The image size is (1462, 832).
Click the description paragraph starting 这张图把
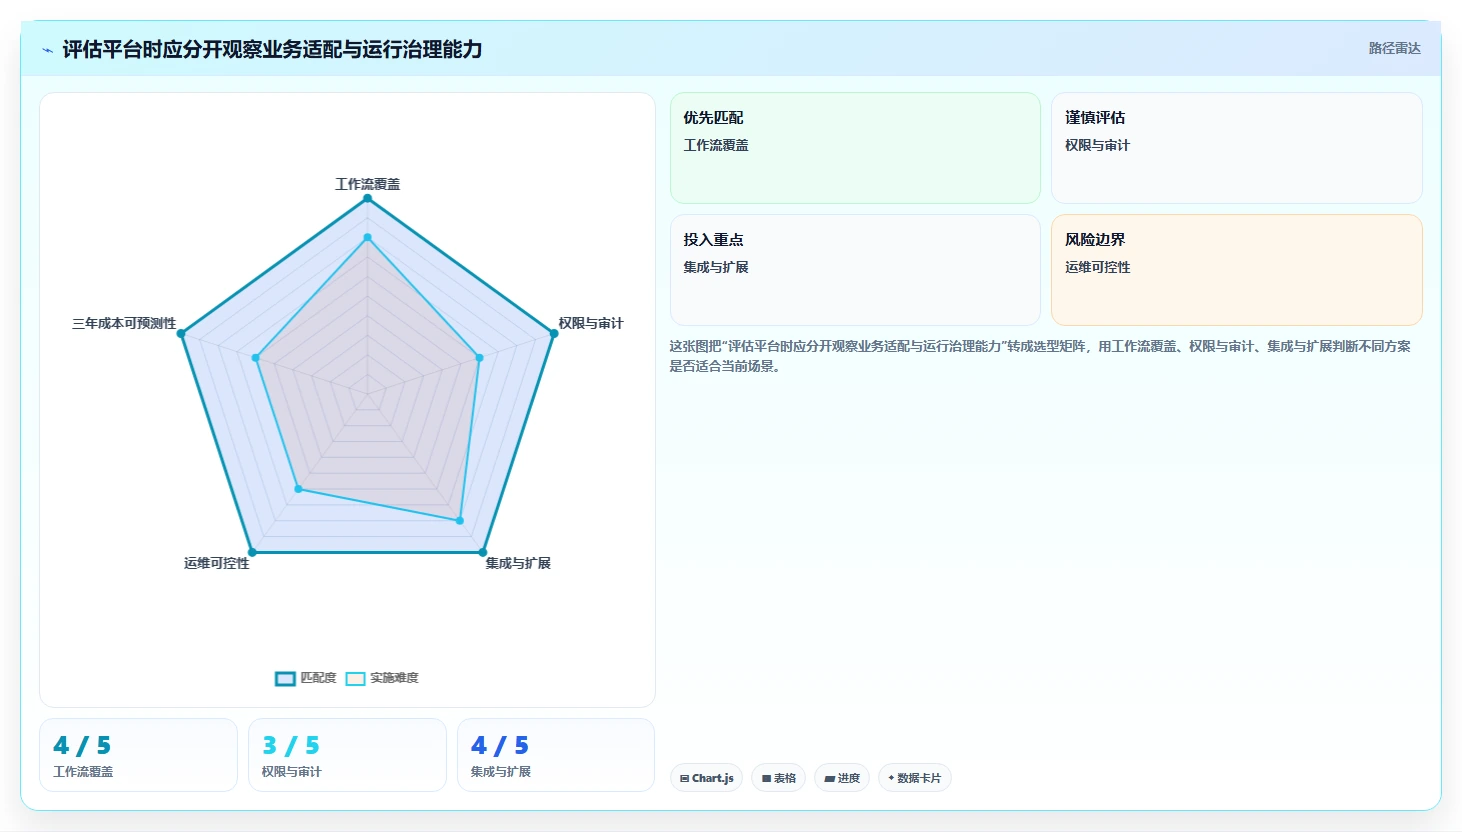1040,356
